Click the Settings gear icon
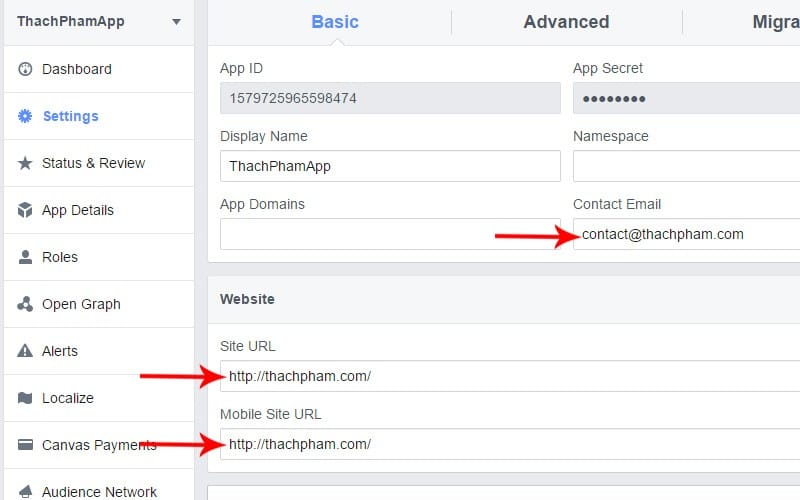The image size is (800, 500). pos(25,116)
